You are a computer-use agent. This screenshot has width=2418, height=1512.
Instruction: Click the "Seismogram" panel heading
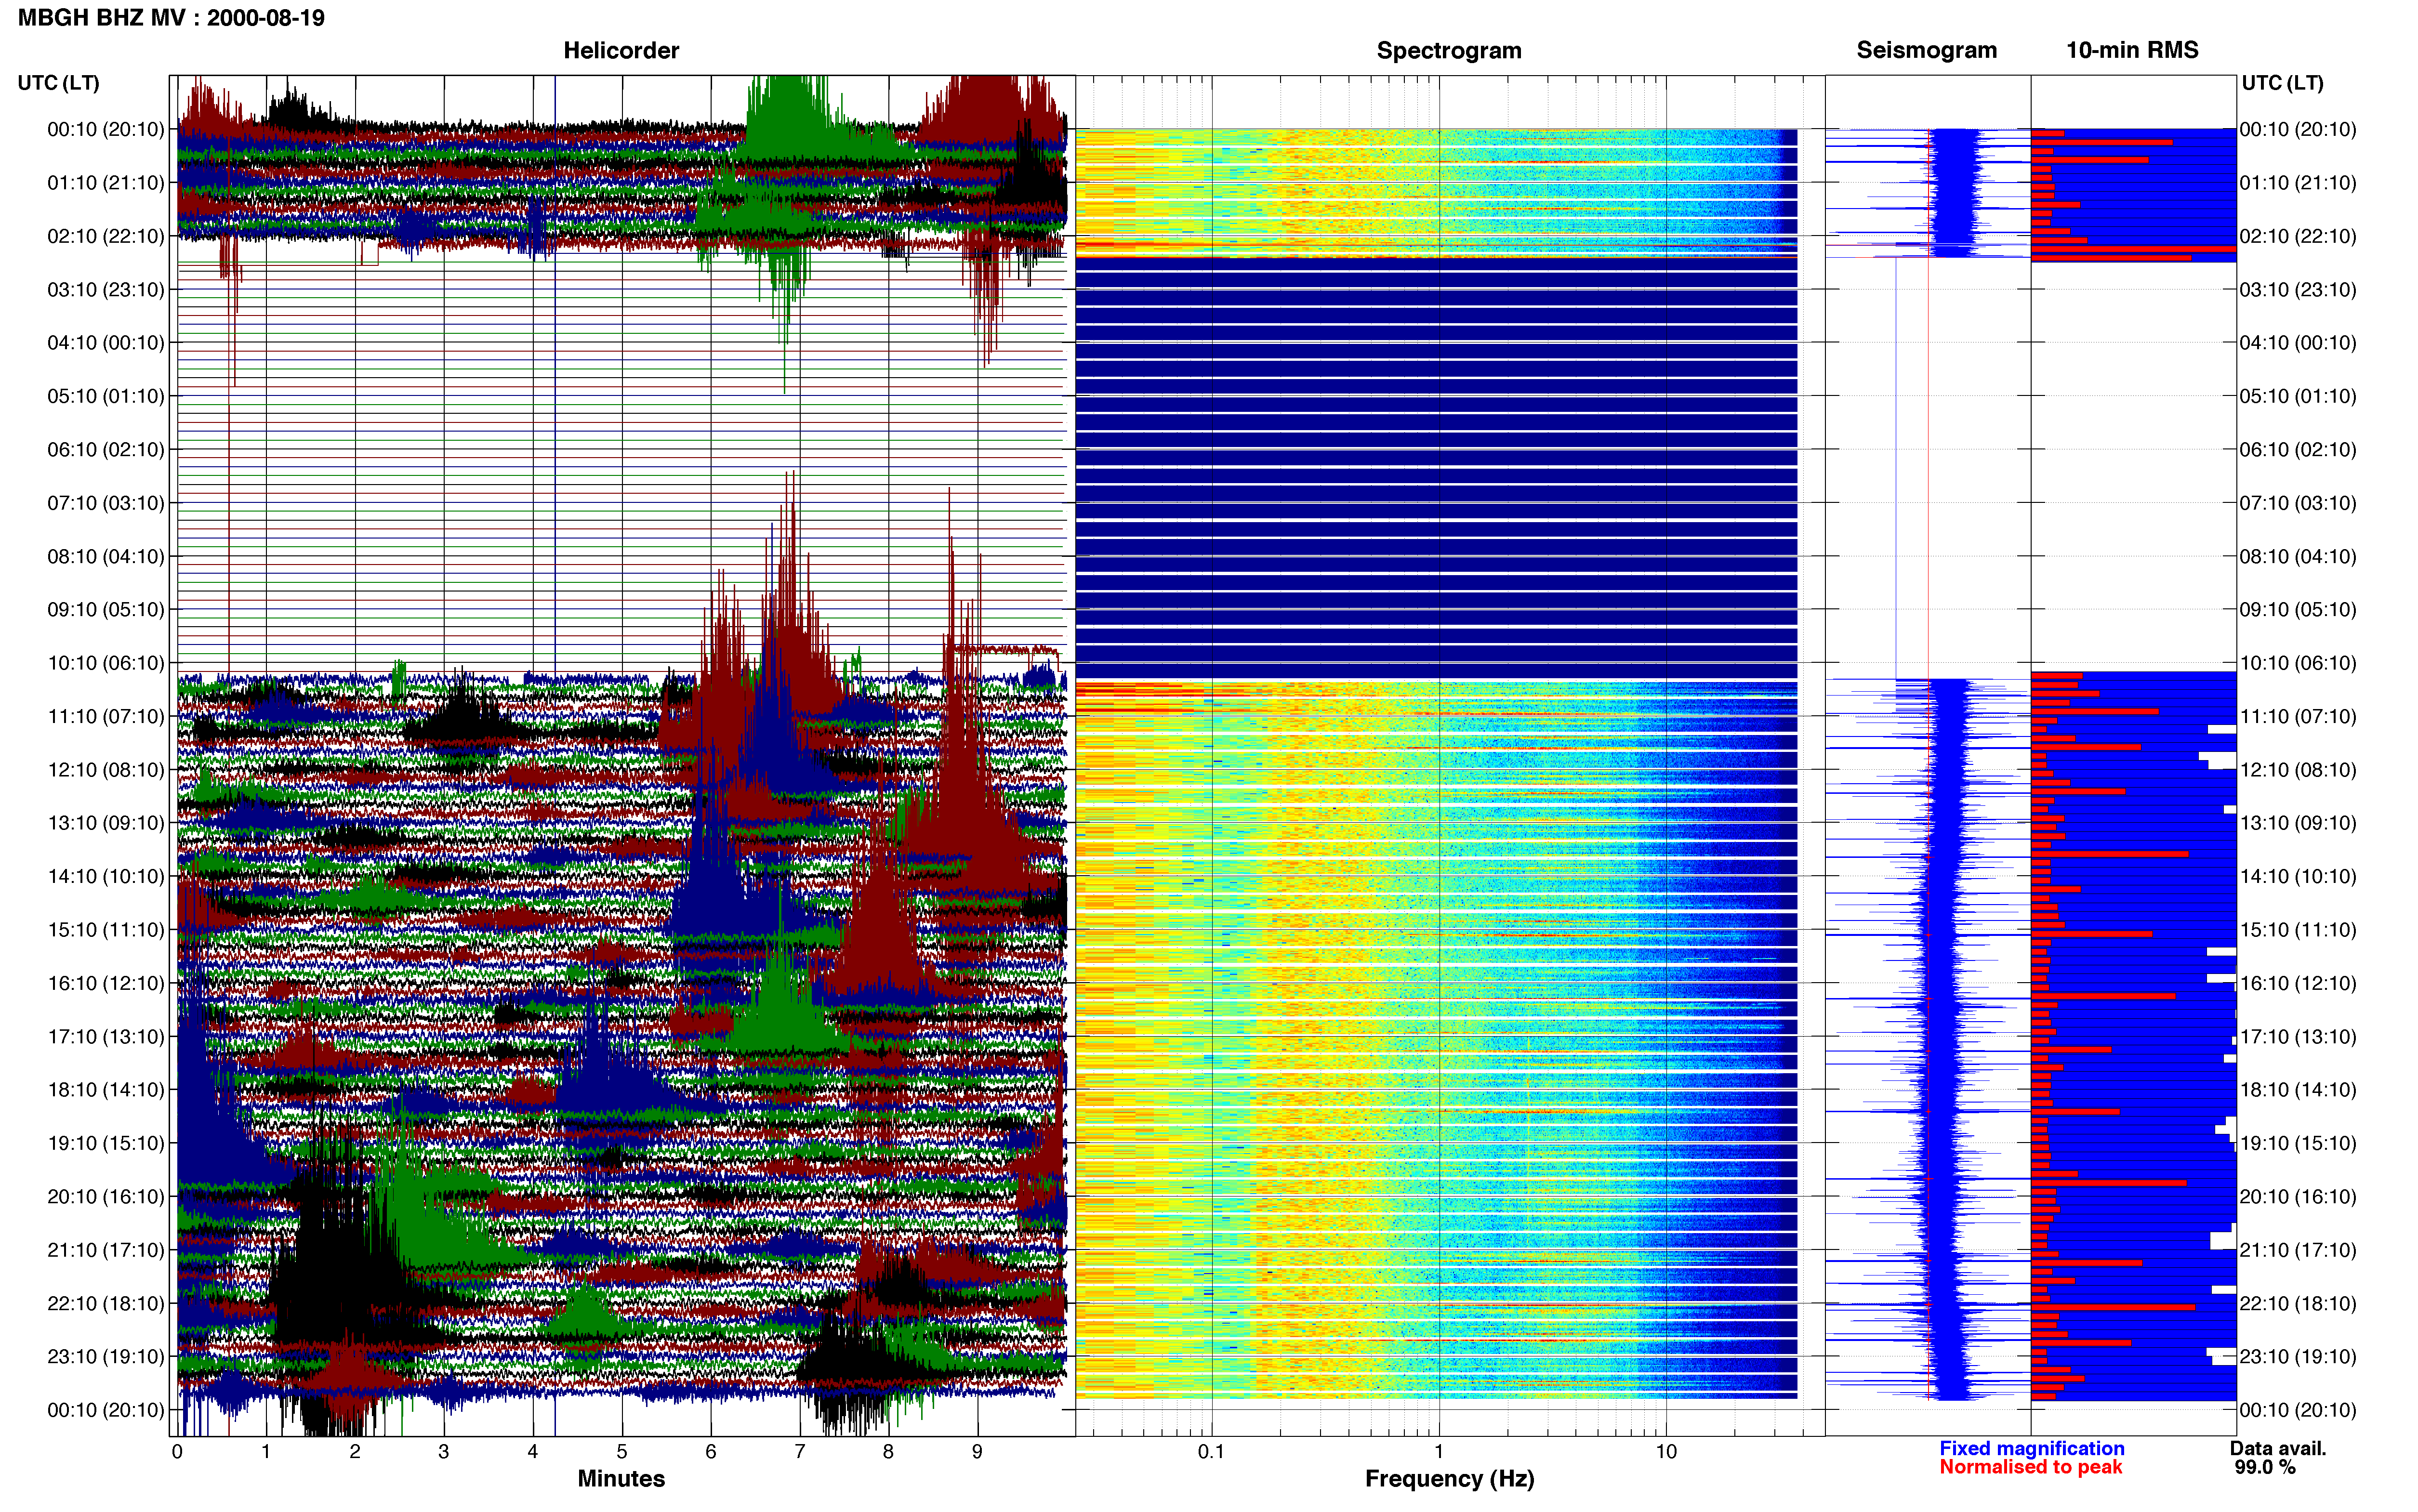click(1926, 50)
